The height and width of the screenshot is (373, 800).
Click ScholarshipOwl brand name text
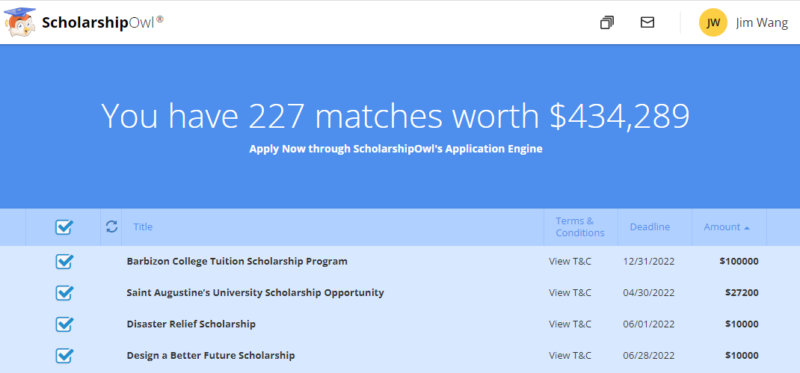click(103, 23)
